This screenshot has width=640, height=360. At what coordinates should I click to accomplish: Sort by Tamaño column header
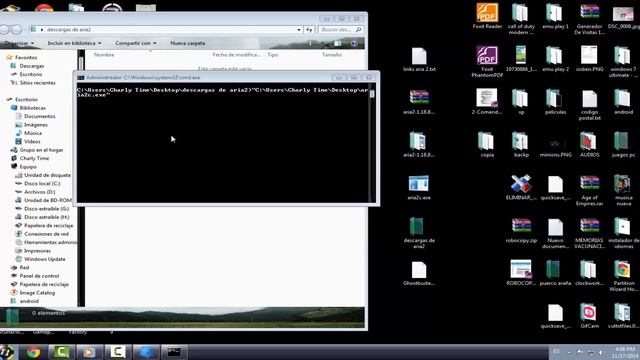[x=331, y=54]
